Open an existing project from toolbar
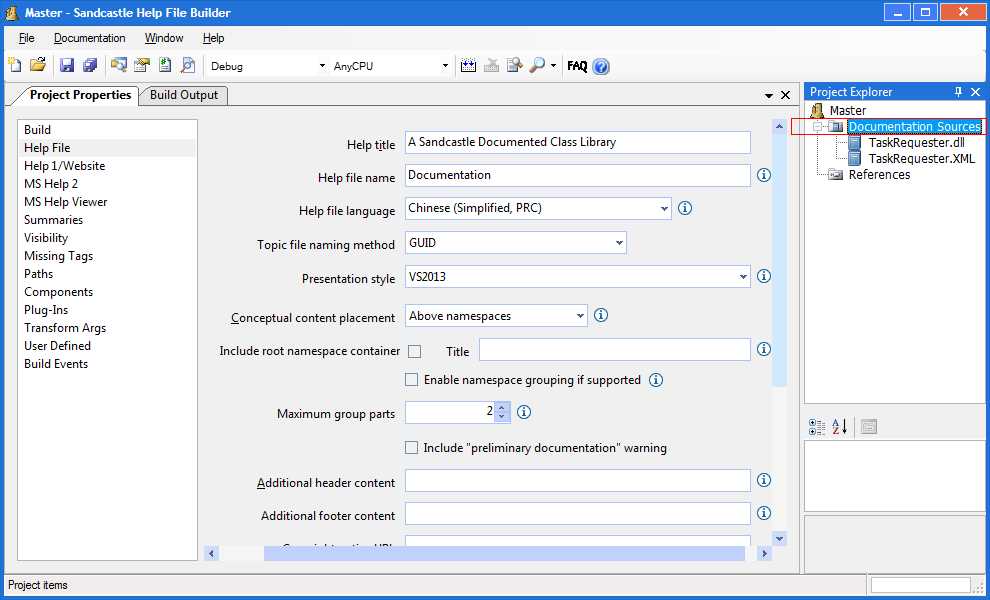Screen dimensions: 990x600 pyautogui.click(x=38, y=65)
